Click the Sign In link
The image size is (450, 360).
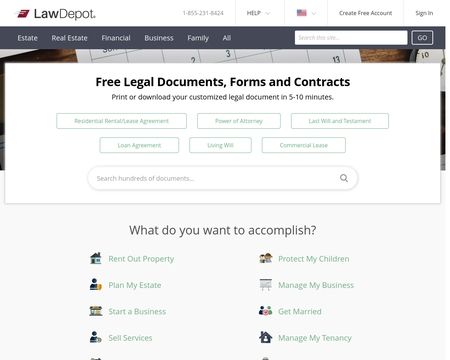point(424,13)
